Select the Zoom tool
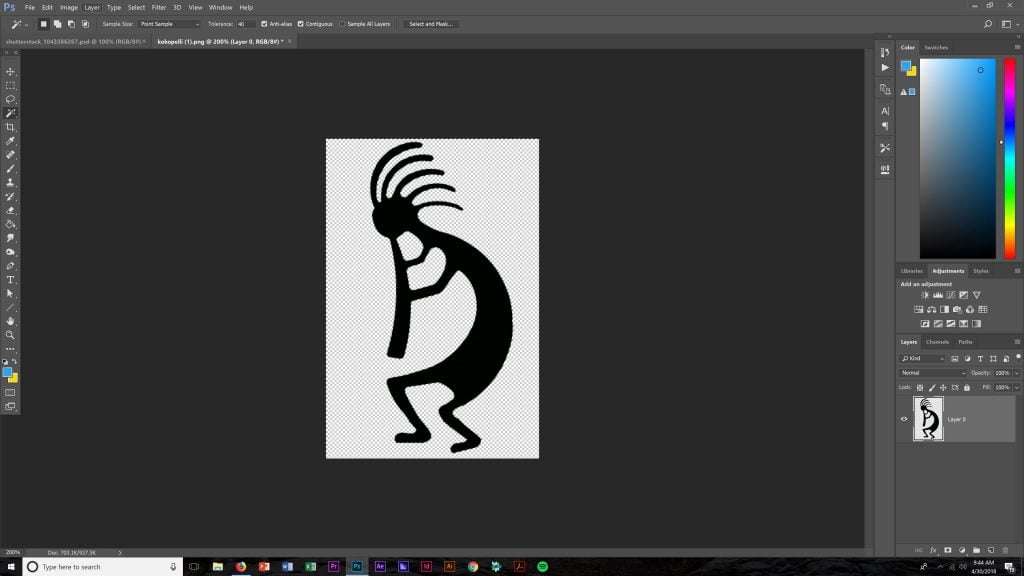The height and width of the screenshot is (576, 1024). [10, 335]
